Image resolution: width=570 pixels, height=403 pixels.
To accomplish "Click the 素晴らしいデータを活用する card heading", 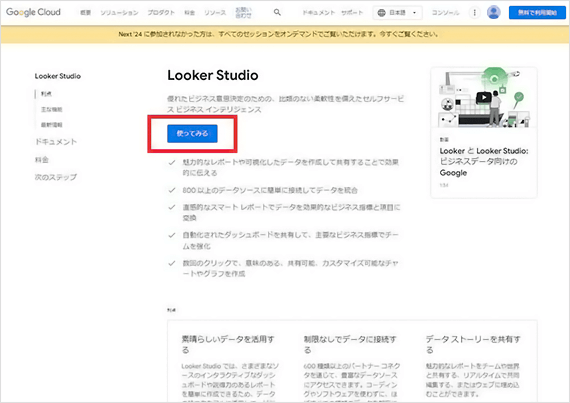I will (x=228, y=344).
